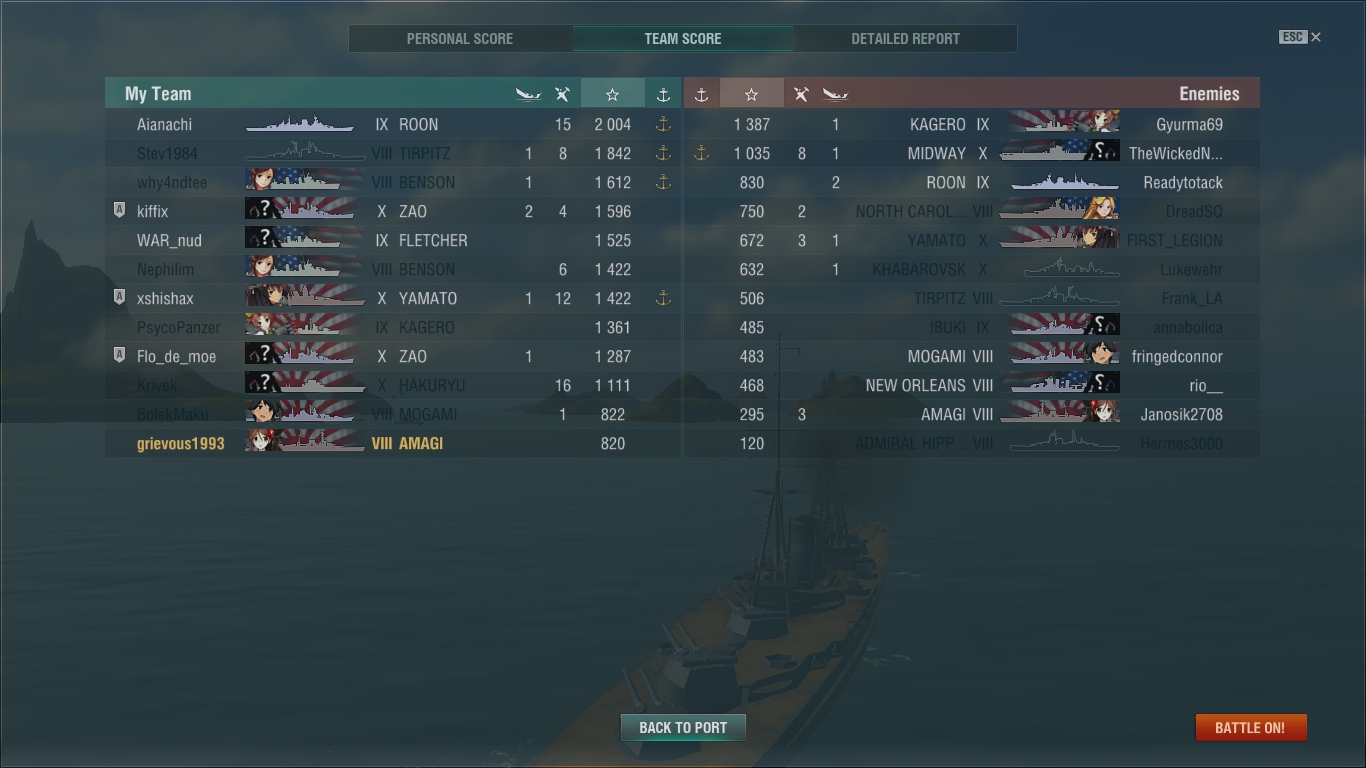The height and width of the screenshot is (768, 1366).
Task: Open Stev1984's anchor achievement icon
Action: pyautogui.click(x=662, y=153)
